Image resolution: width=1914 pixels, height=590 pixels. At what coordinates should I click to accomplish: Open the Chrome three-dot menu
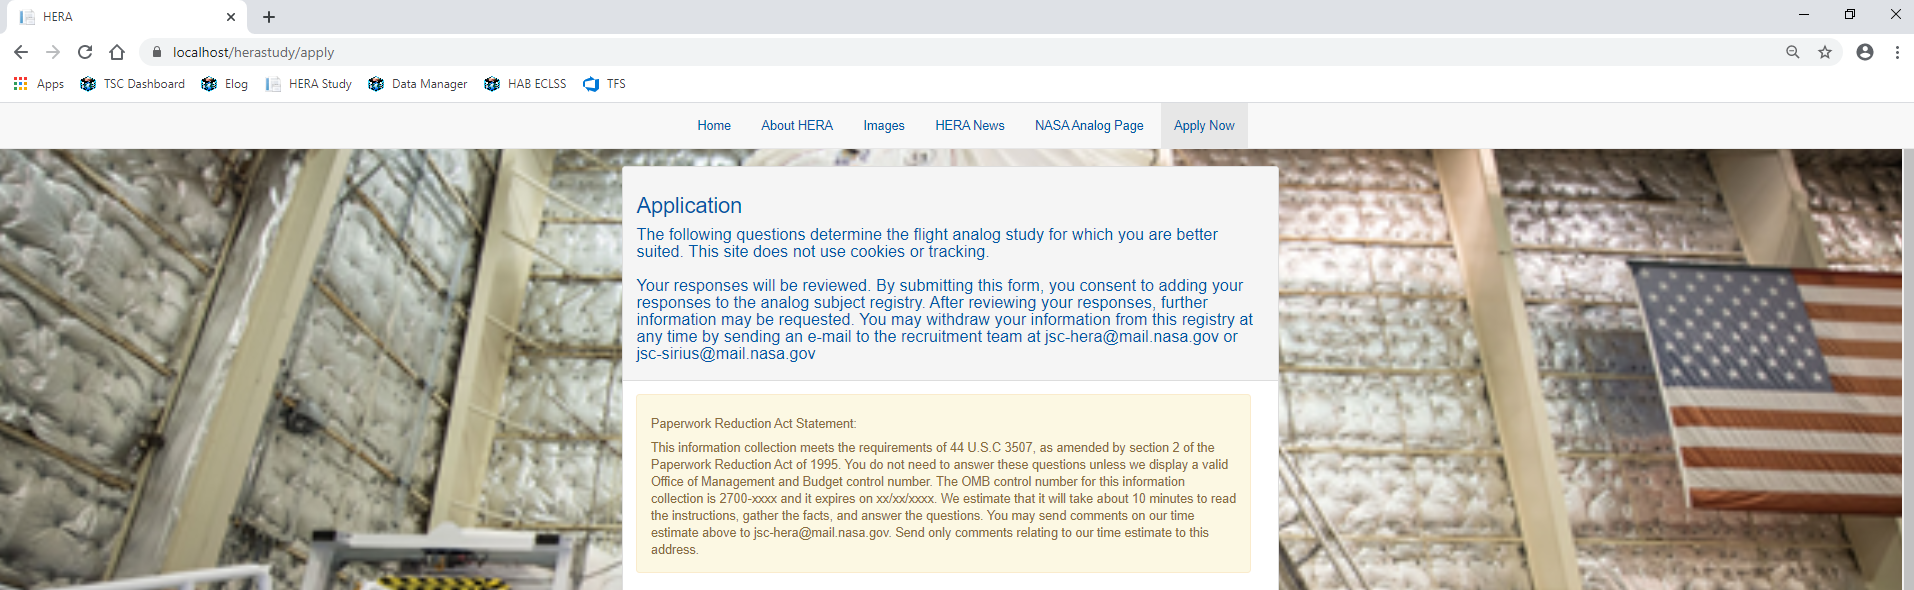1897,52
